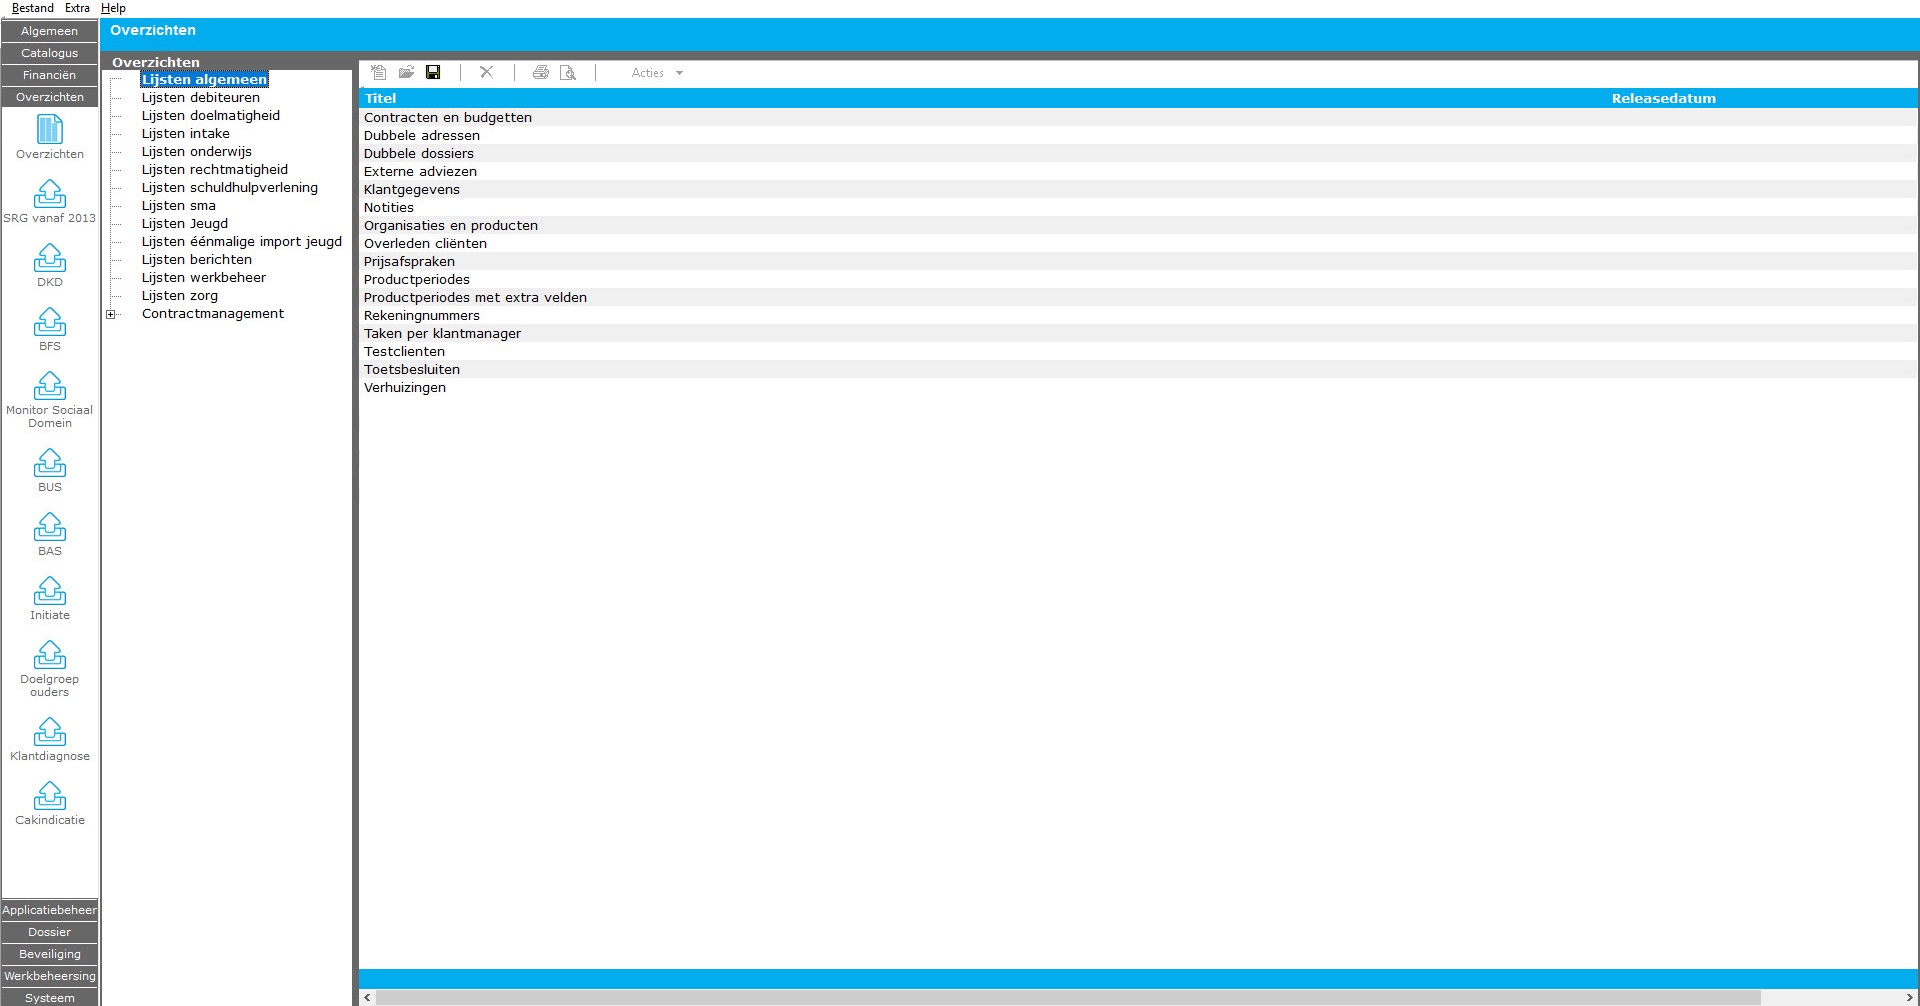The height and width of the screenshot is (1006, 1920).
Task: Select the Klantdiagnose sidebar icon
Action: point(50,732)
